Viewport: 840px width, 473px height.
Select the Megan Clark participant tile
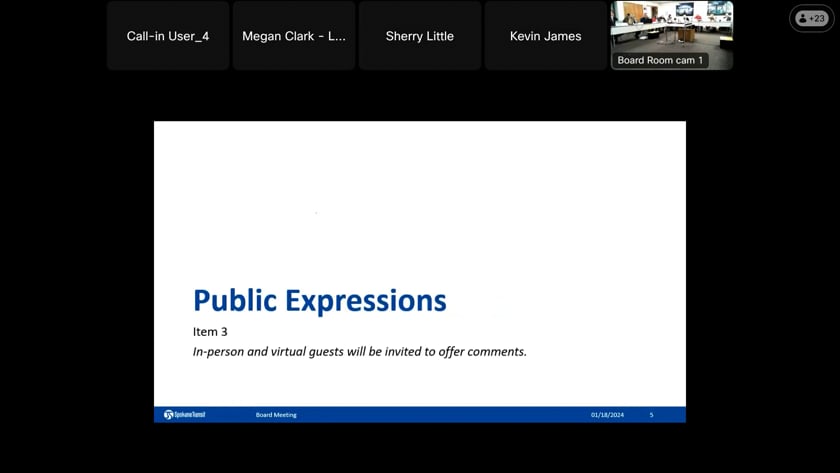click(294, 35)
